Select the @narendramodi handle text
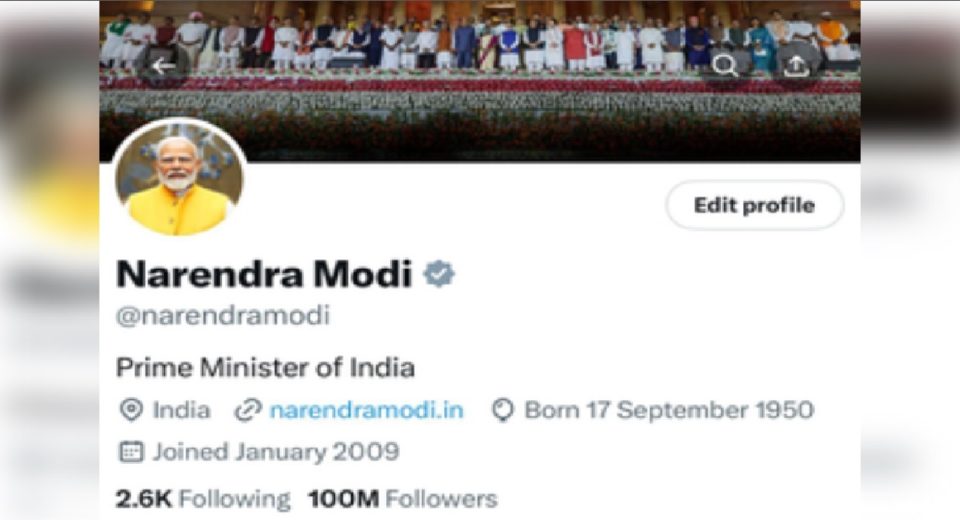This screenshot has width=960, height=520. pos(223,315)
